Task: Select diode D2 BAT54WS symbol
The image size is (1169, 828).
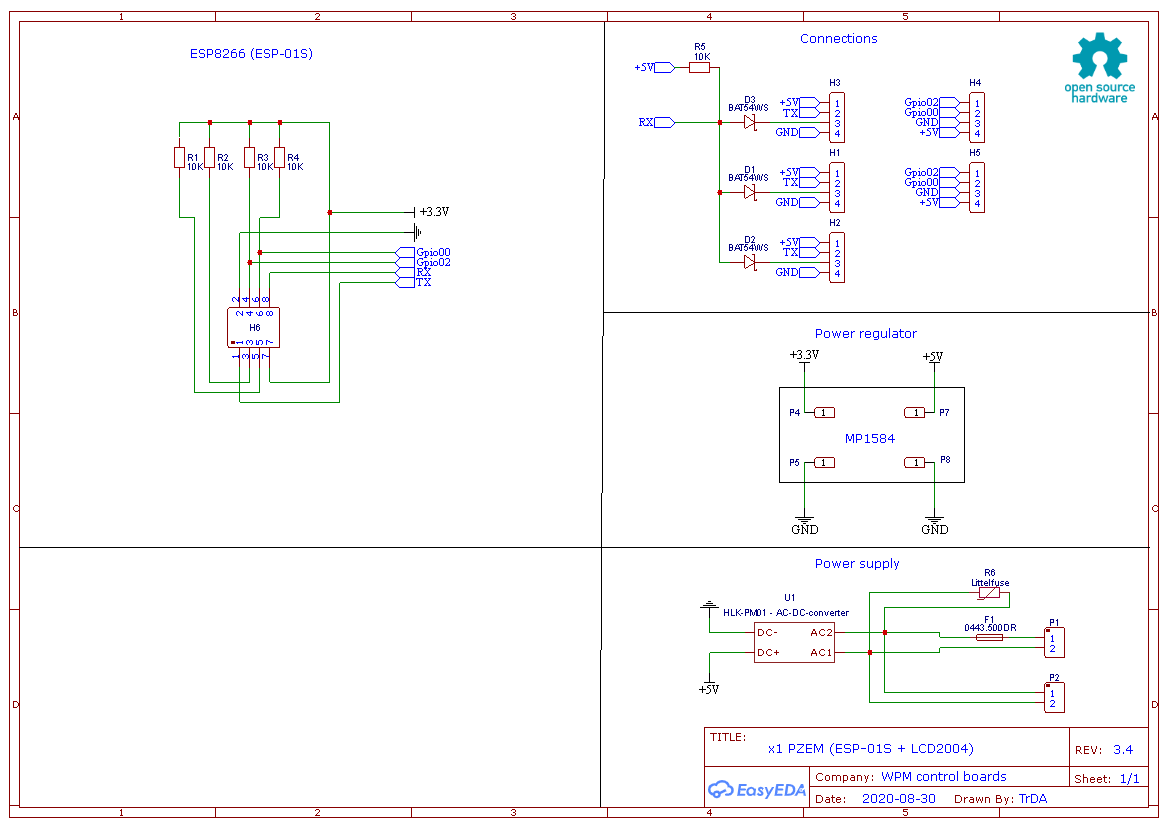Action: [x=750, y=262]
